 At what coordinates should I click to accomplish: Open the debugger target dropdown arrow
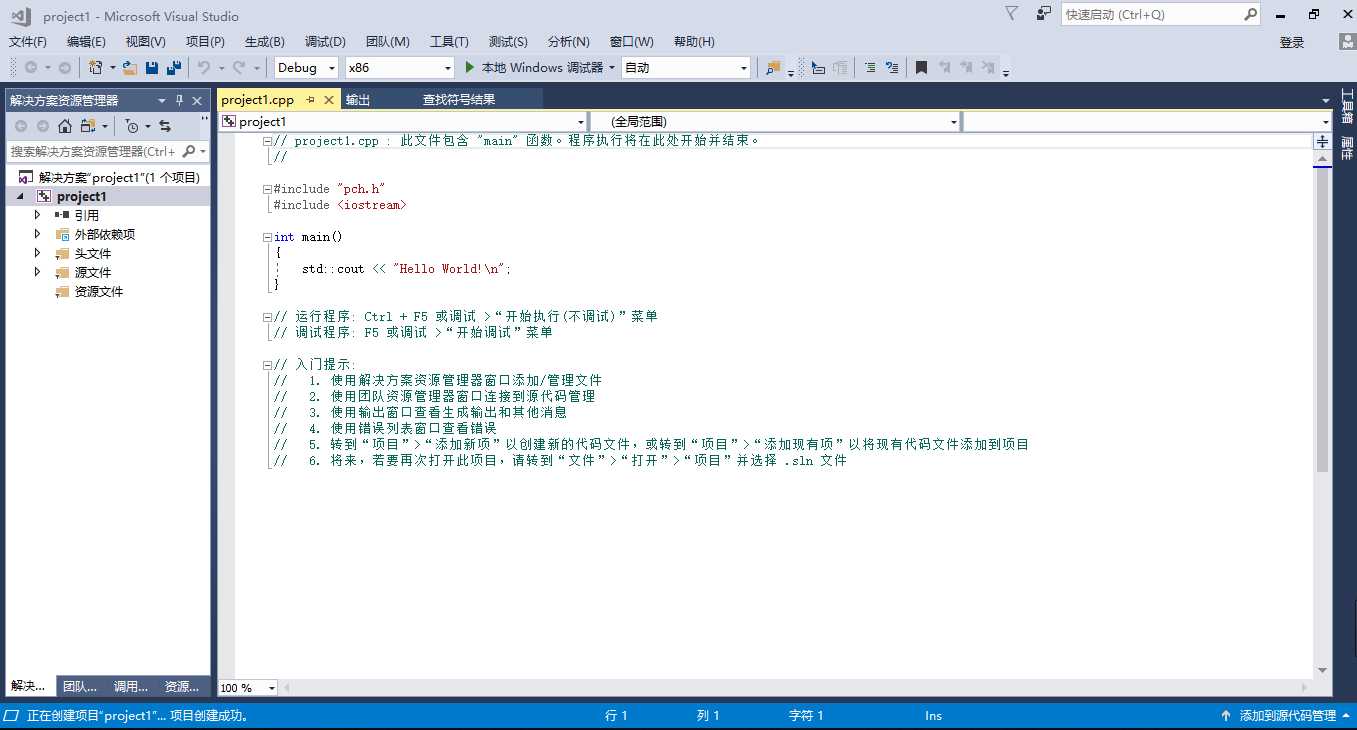(x=612, y=68)
